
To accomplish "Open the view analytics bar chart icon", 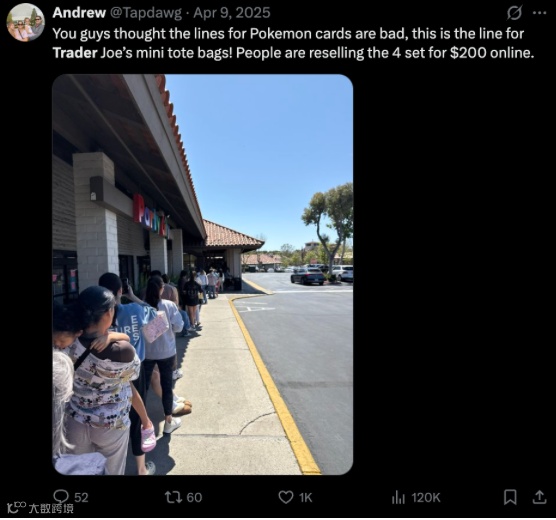I will pos(398,498).
